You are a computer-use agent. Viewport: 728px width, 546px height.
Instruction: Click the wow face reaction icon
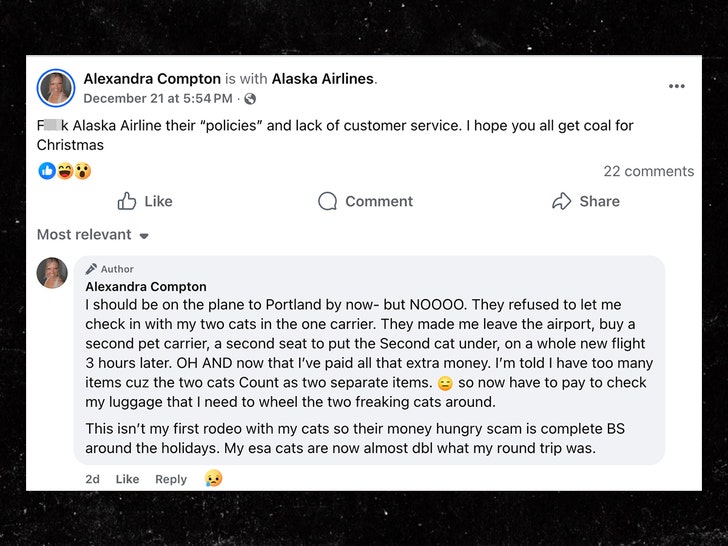(x=82, y=171)
